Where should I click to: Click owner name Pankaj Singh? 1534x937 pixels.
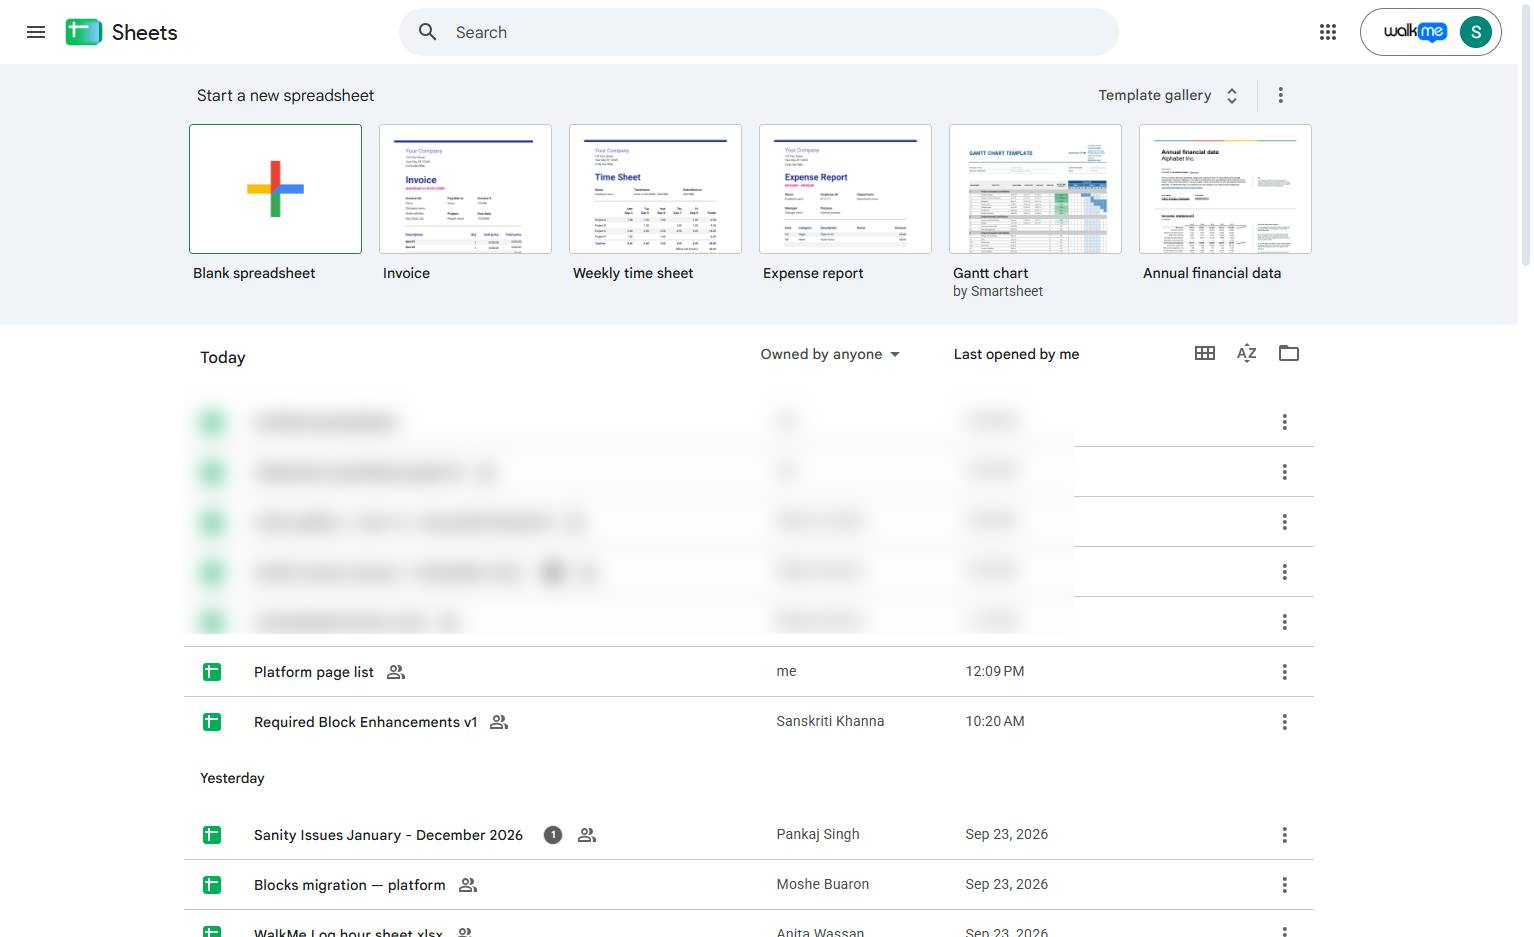click(x=818, y=834)
